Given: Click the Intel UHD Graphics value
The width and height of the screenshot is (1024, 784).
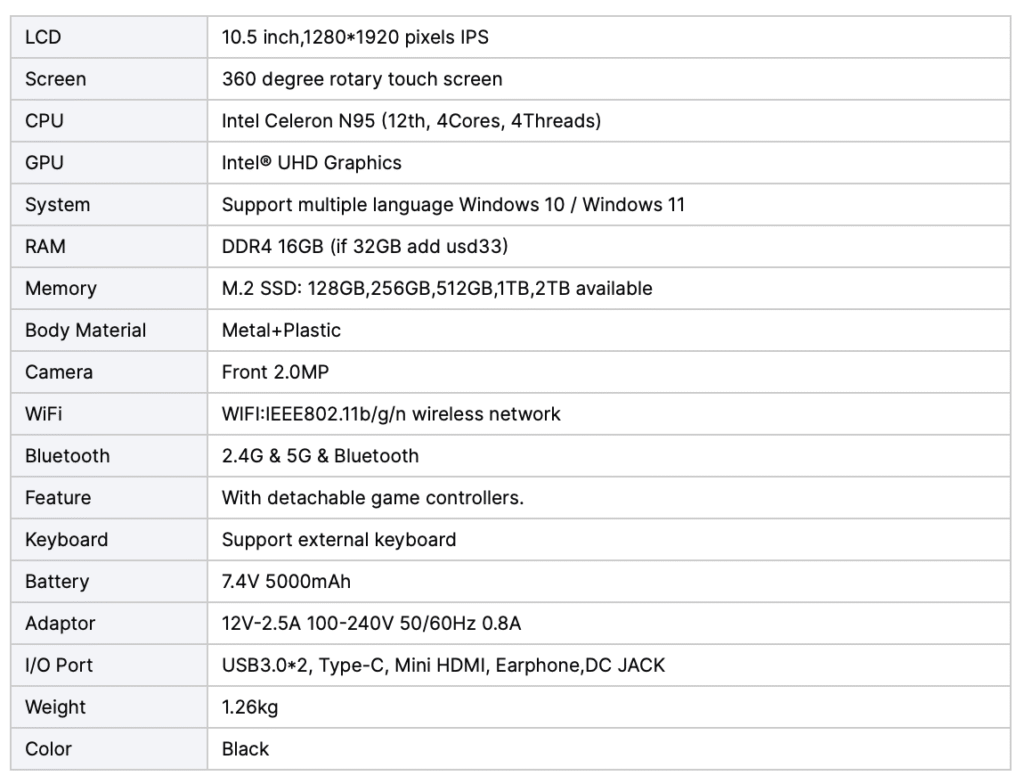Looking at the screenshot, I should click(x=311, y=163).
